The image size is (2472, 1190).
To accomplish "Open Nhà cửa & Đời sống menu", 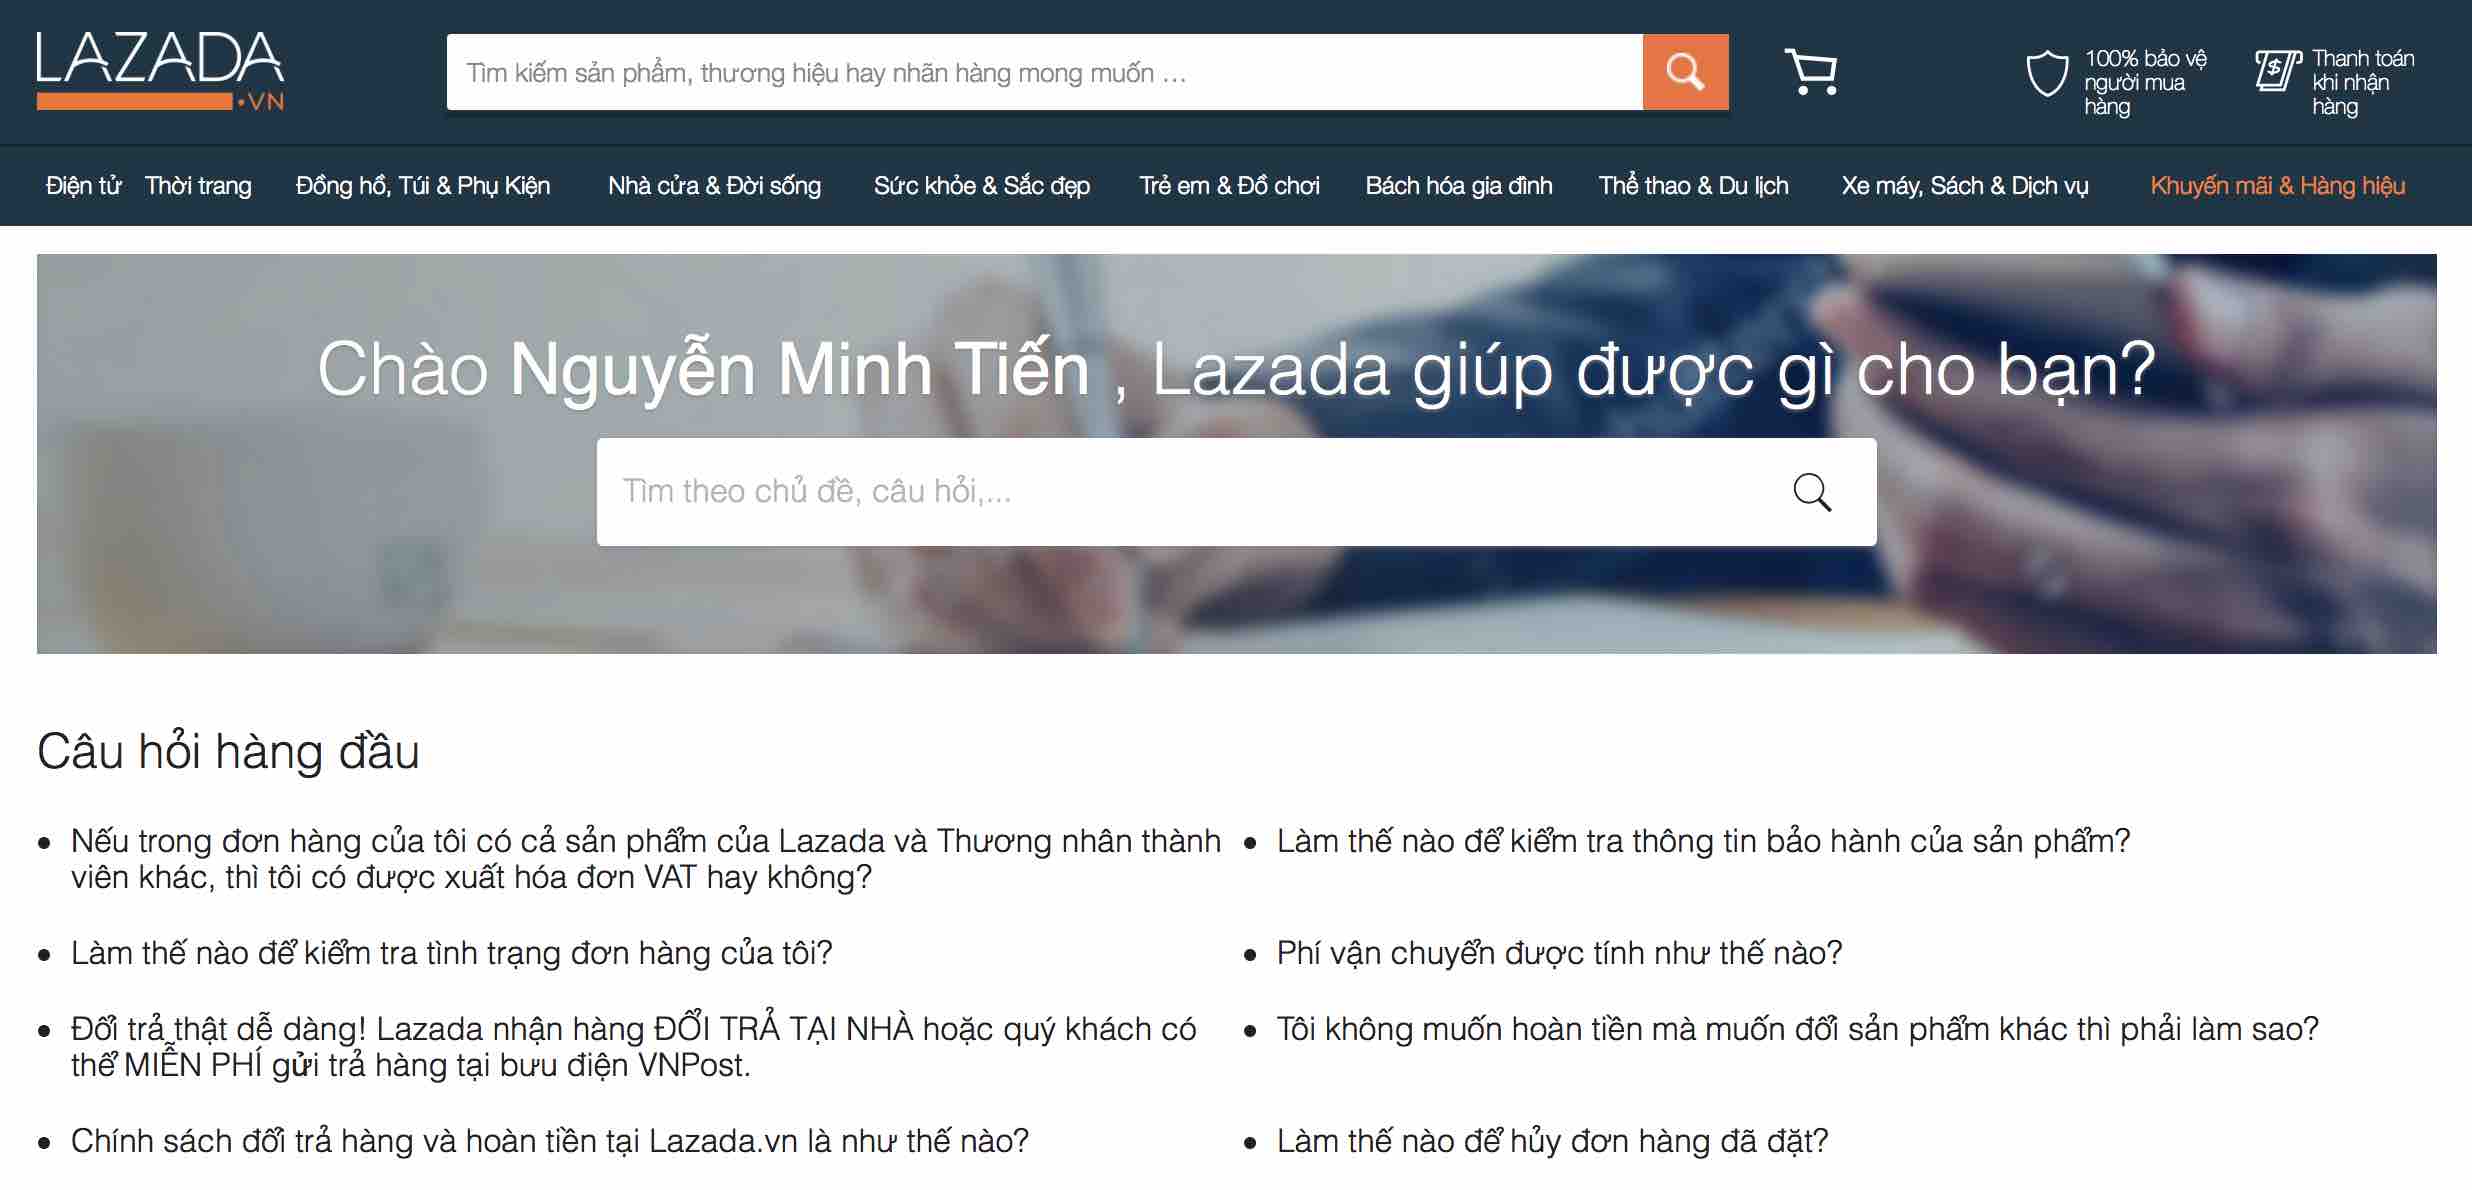I will [x=714, y=186].
